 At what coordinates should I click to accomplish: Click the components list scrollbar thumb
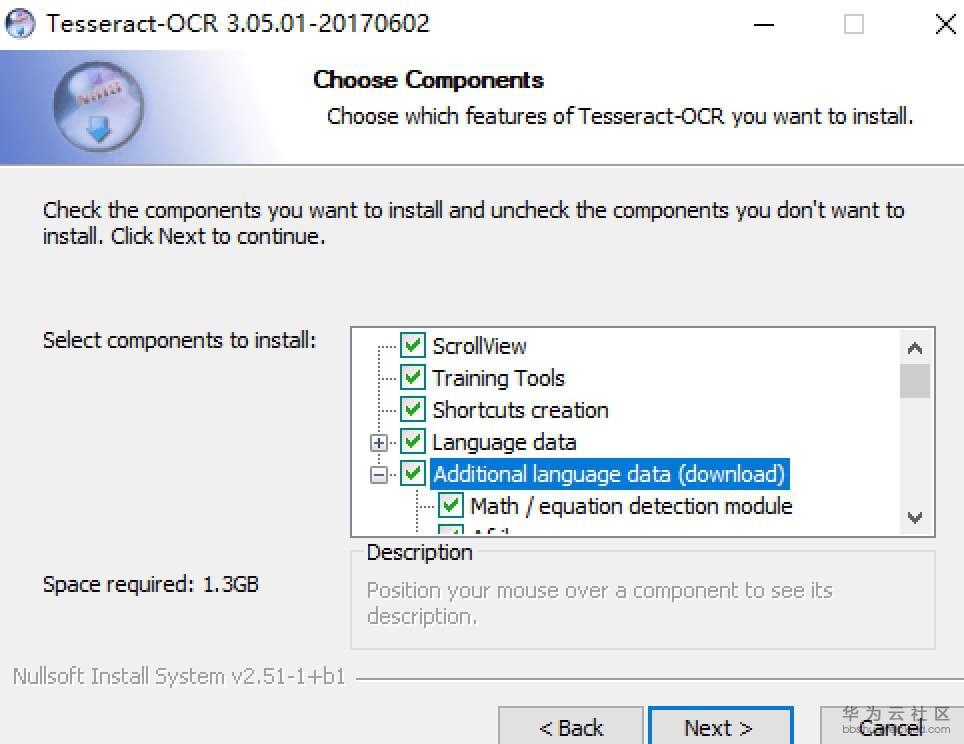coord(914,381)
